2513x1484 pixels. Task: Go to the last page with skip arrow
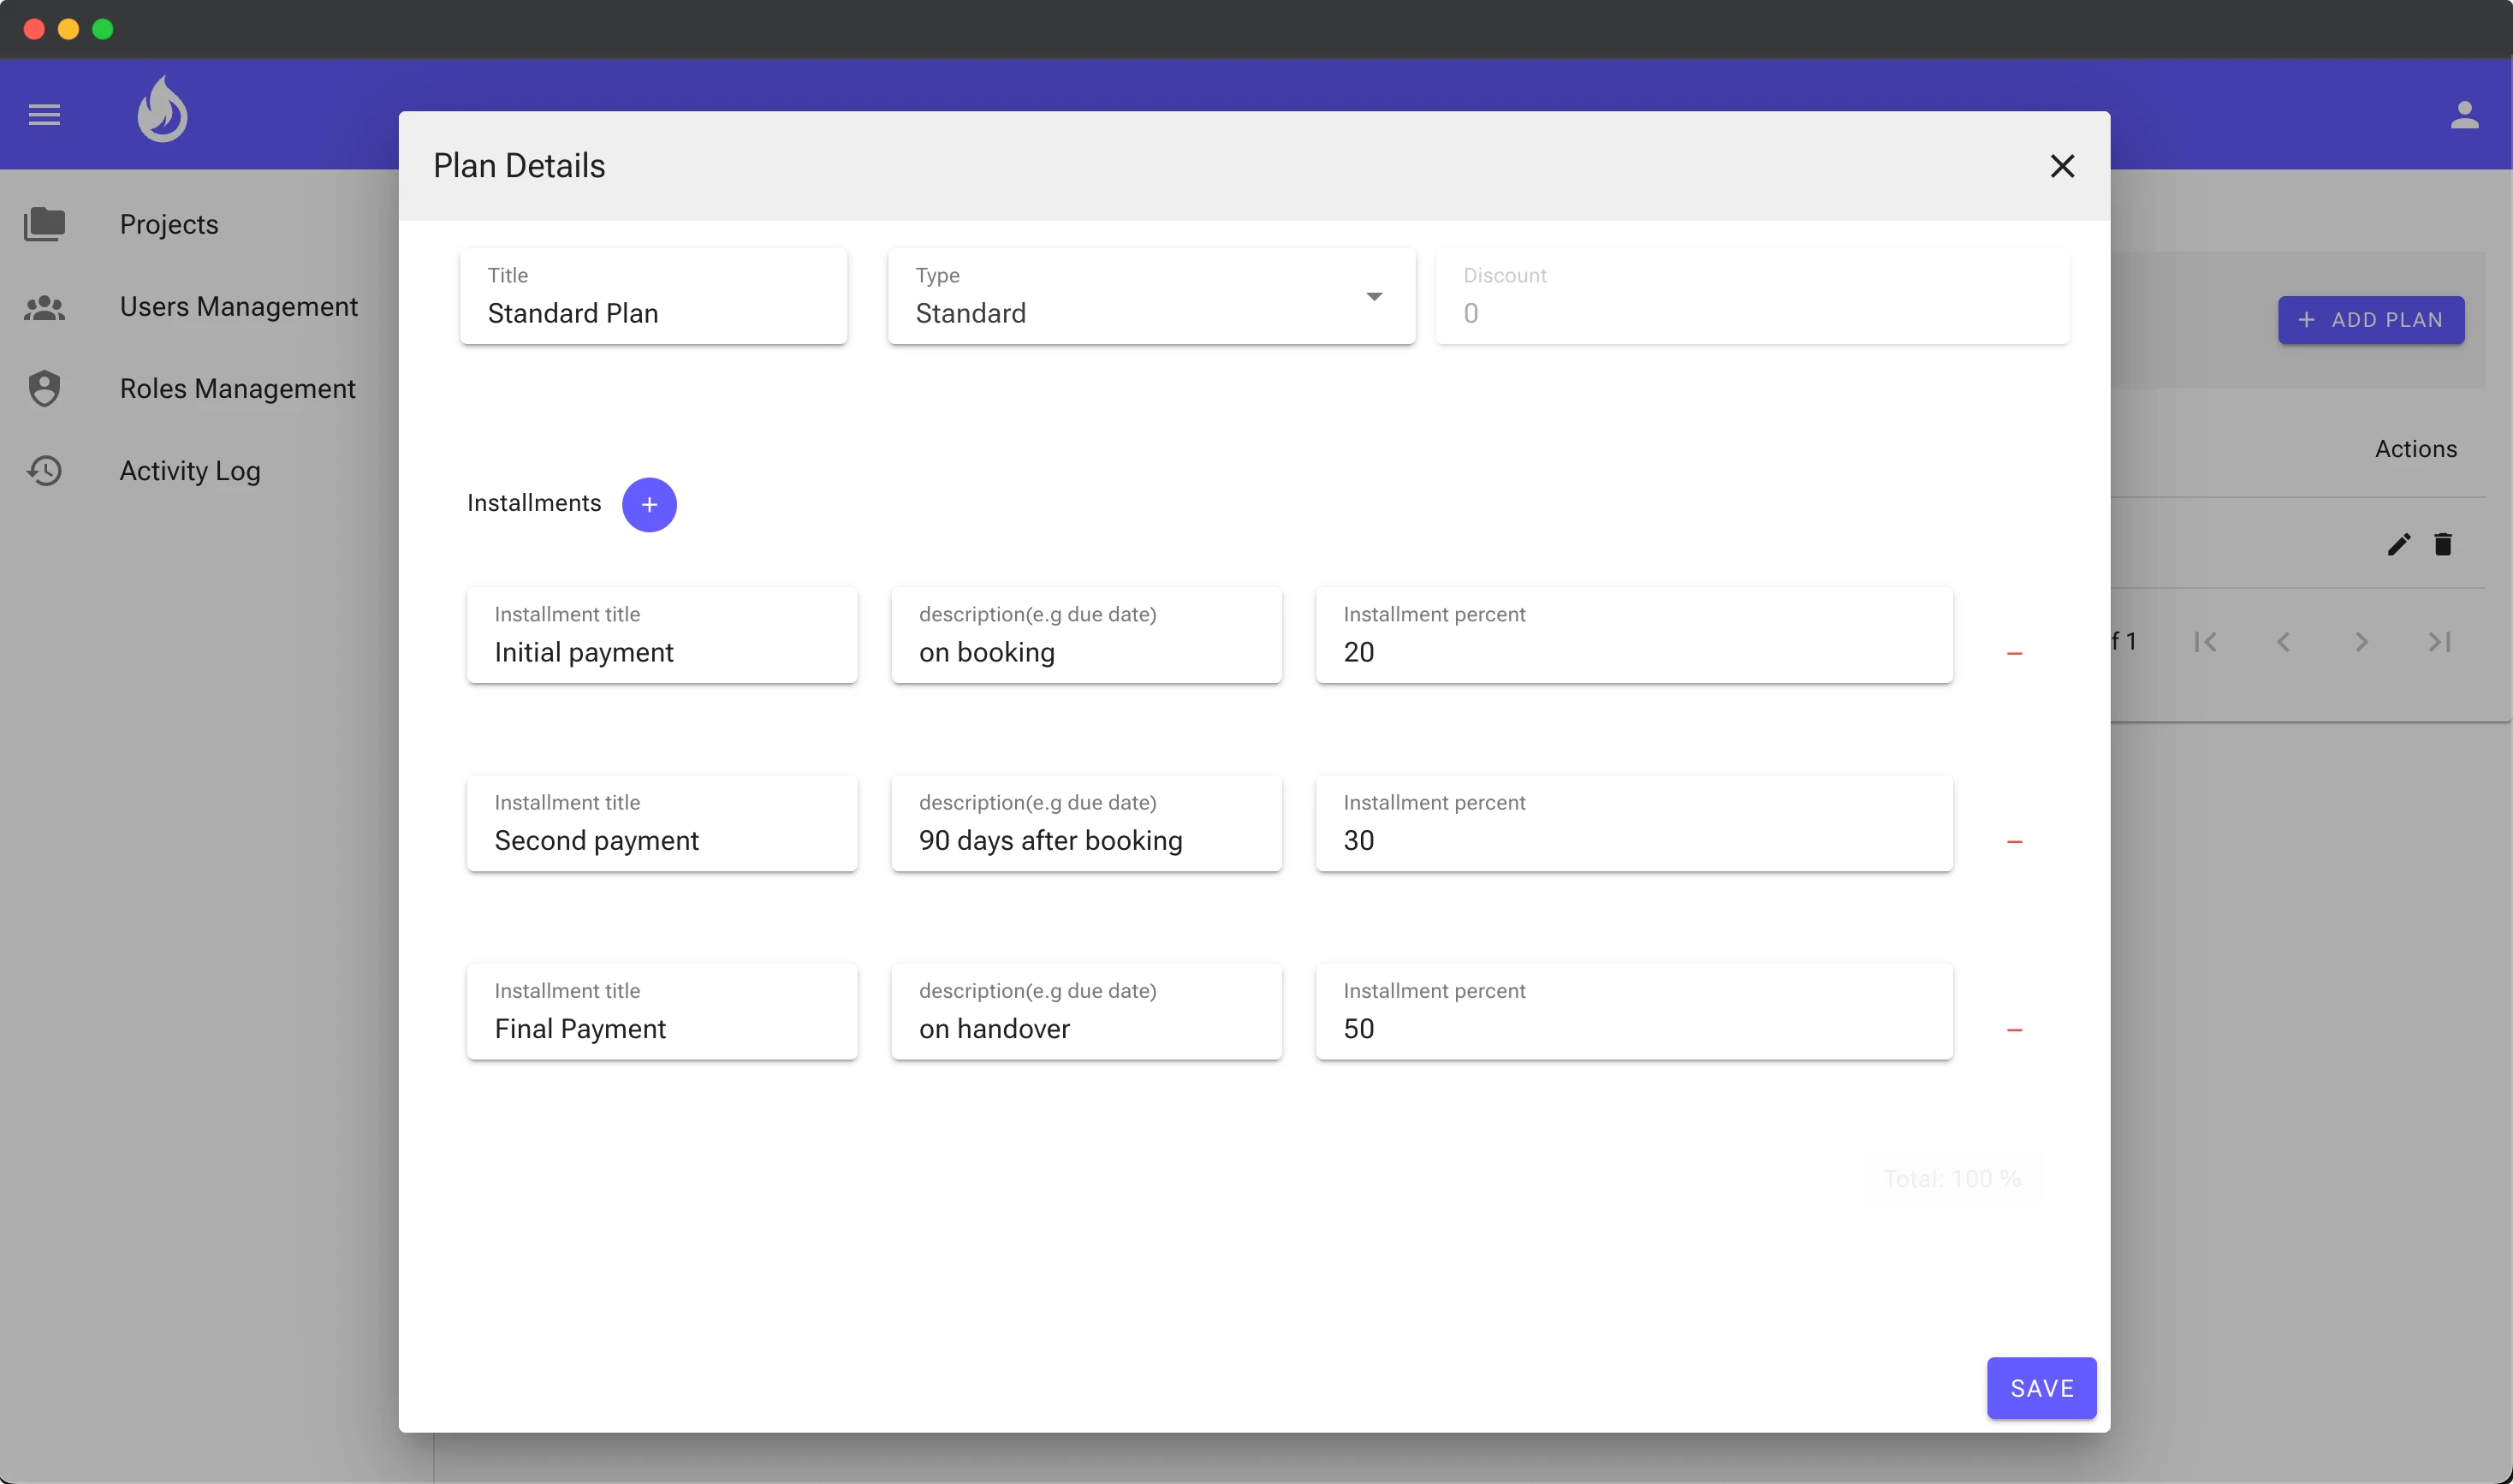(2440, 641)
